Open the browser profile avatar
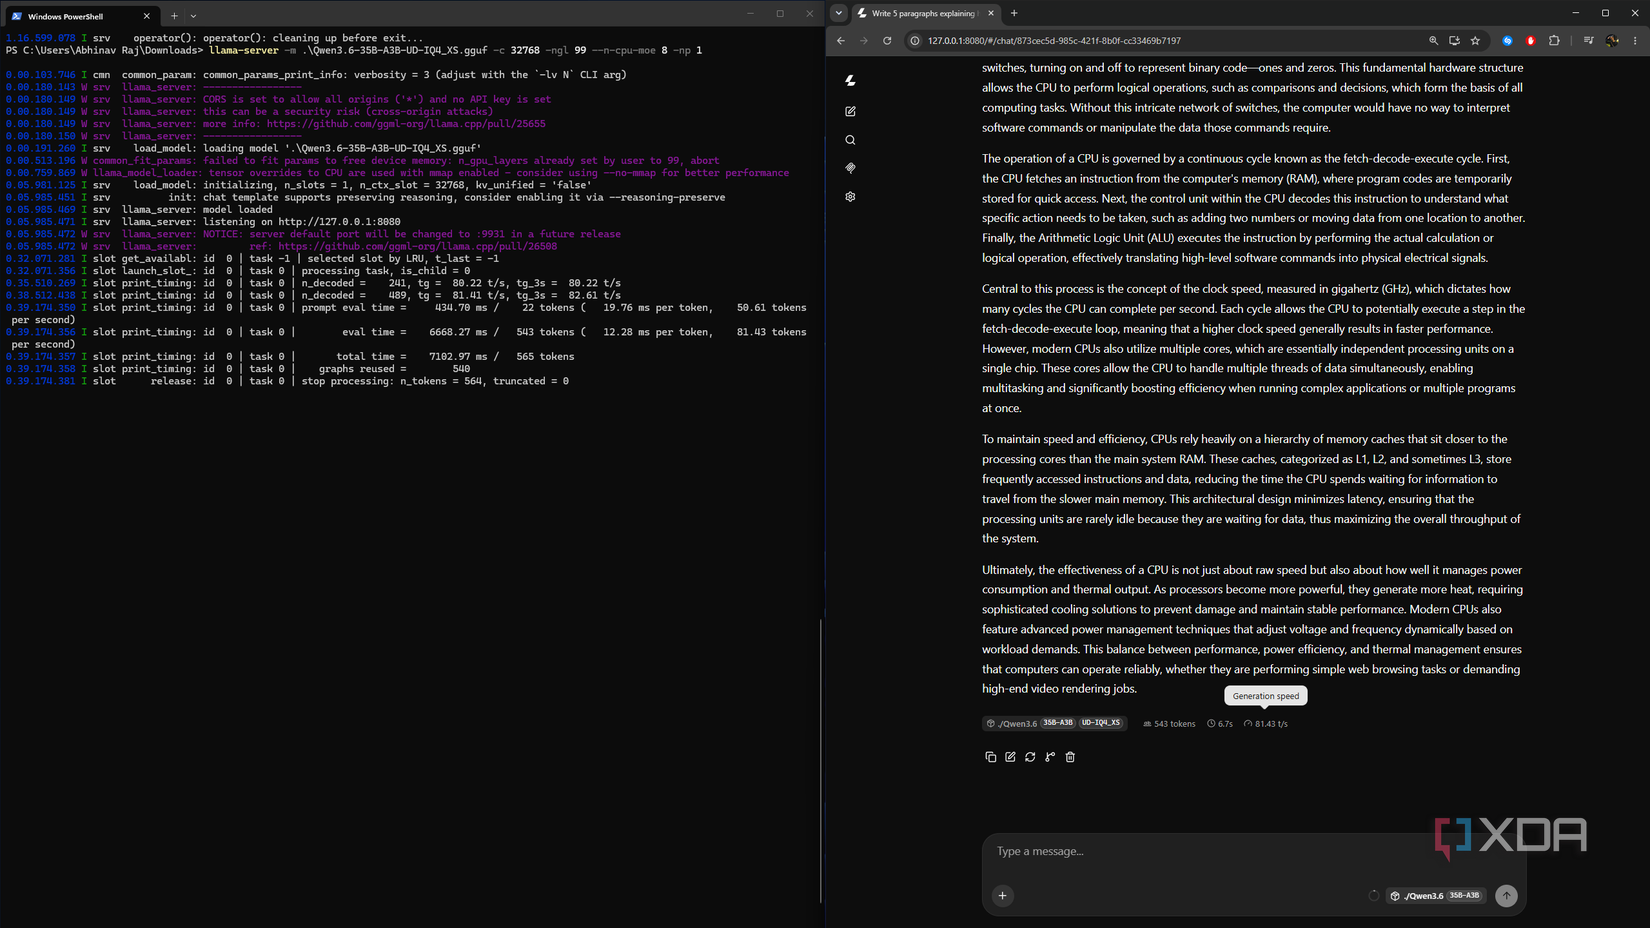Screen dimensions: 1650x928 click(x=1612, y=41)
